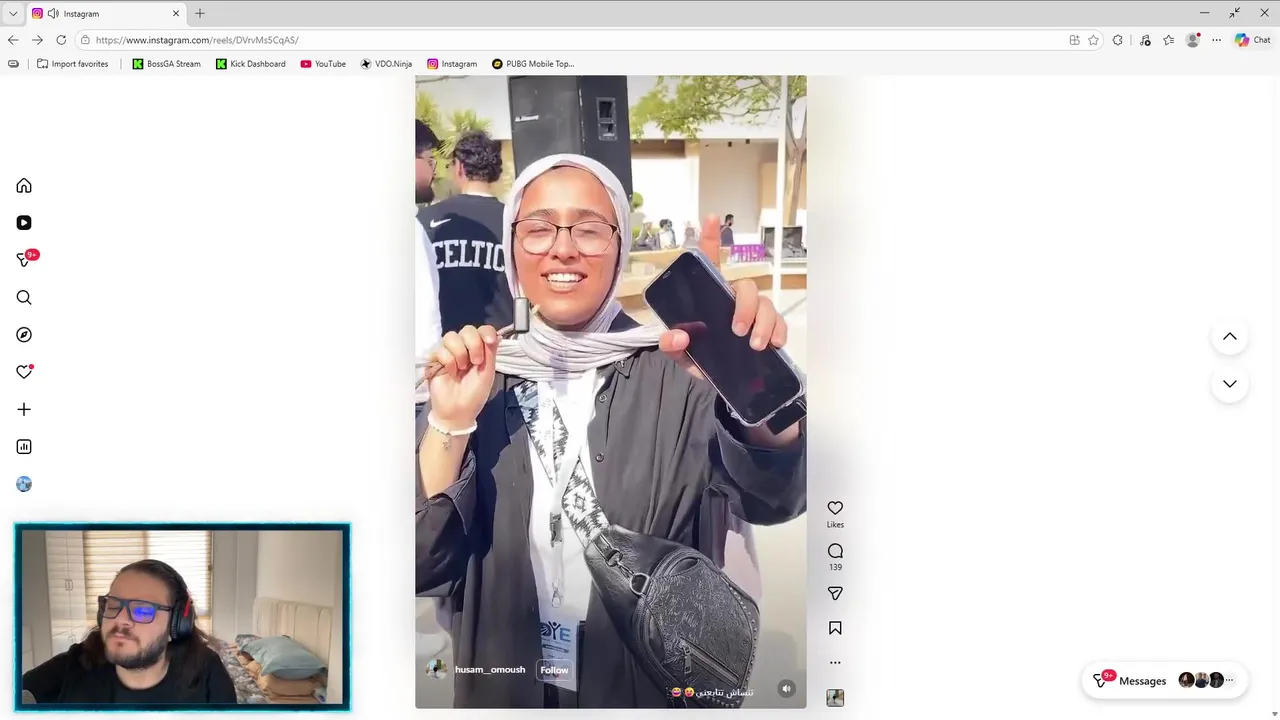Open Kick Dashboard bookmark
Viewport: 1280px width, 720px height.
[250, 64]
